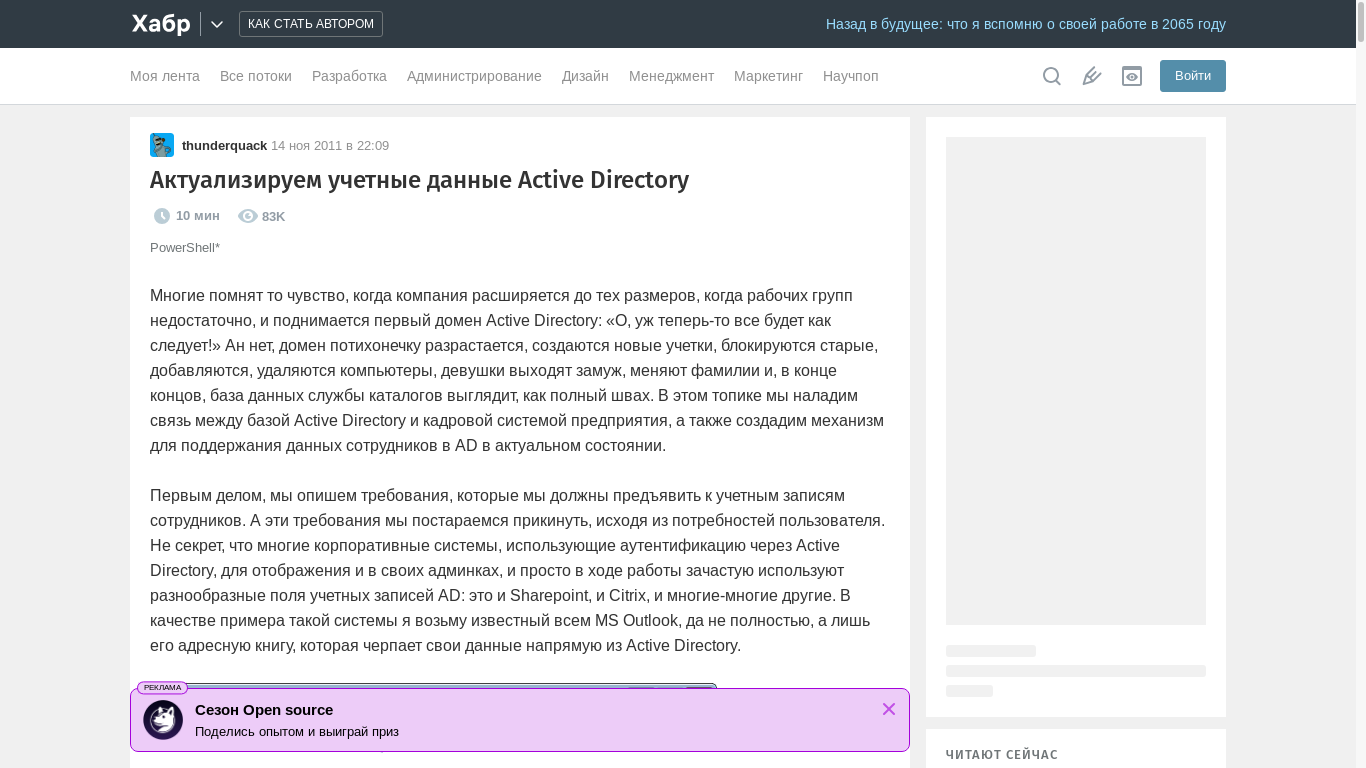
Task: Click 'Поделись опытом и выиграй приз' text
Action: click(297, 732)
